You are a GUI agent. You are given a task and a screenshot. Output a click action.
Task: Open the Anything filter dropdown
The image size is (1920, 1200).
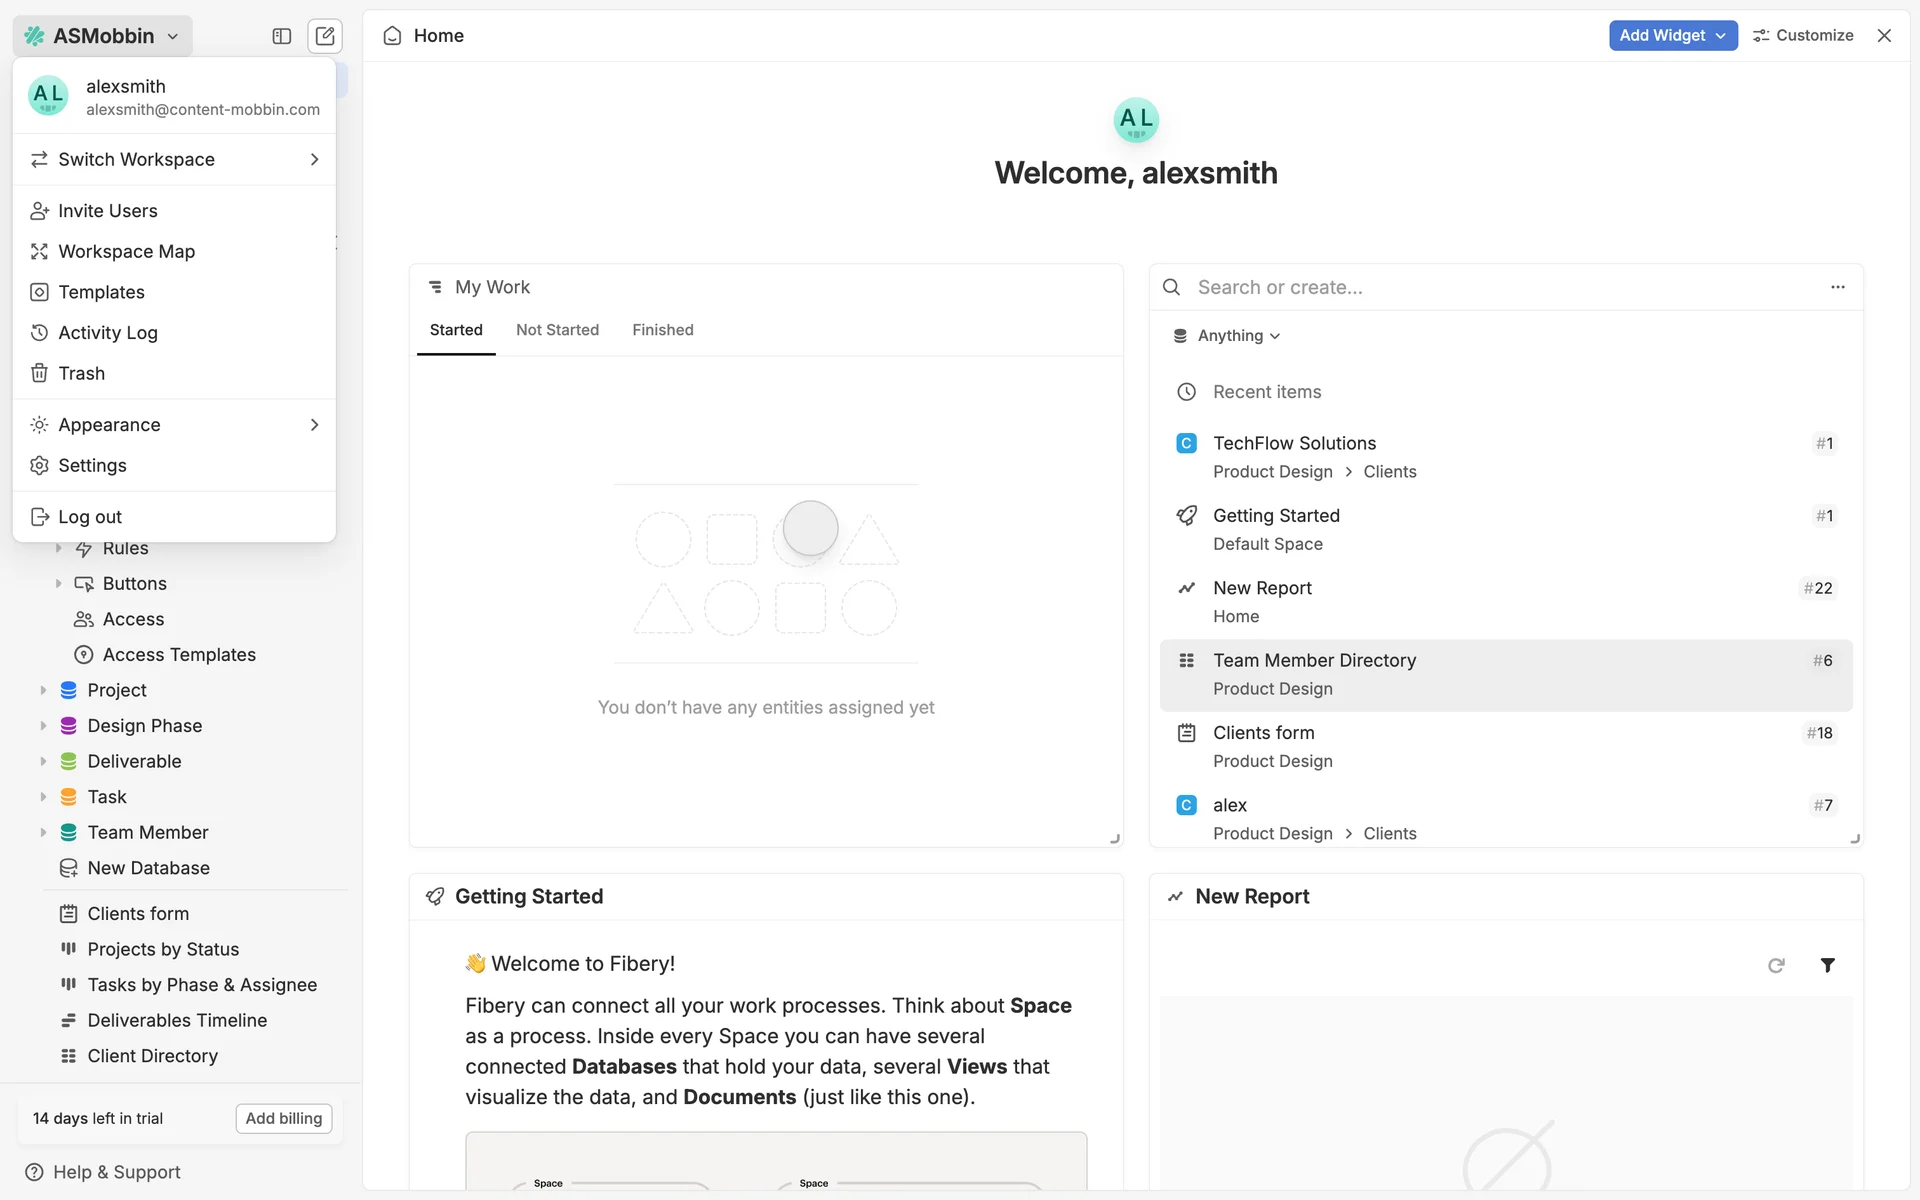pyautogui.click(x=1227, y=336)
